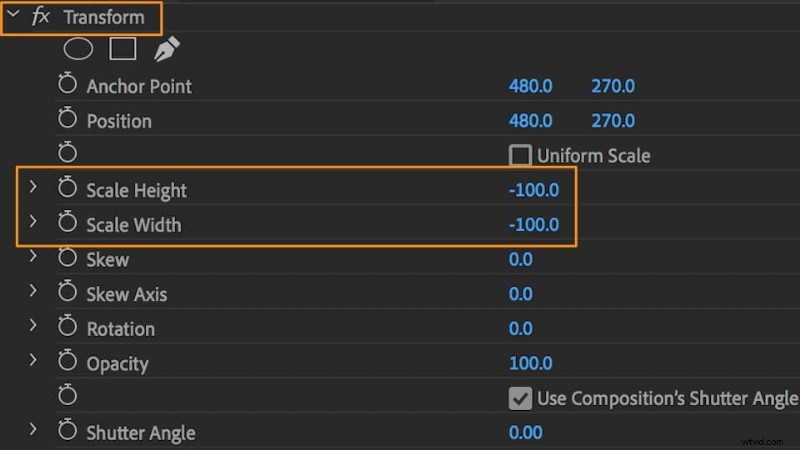This screenshot has height=450, width=800.
Task: Expand the Scale Height property
Action: pyautogui.click(x=33, y=187)
